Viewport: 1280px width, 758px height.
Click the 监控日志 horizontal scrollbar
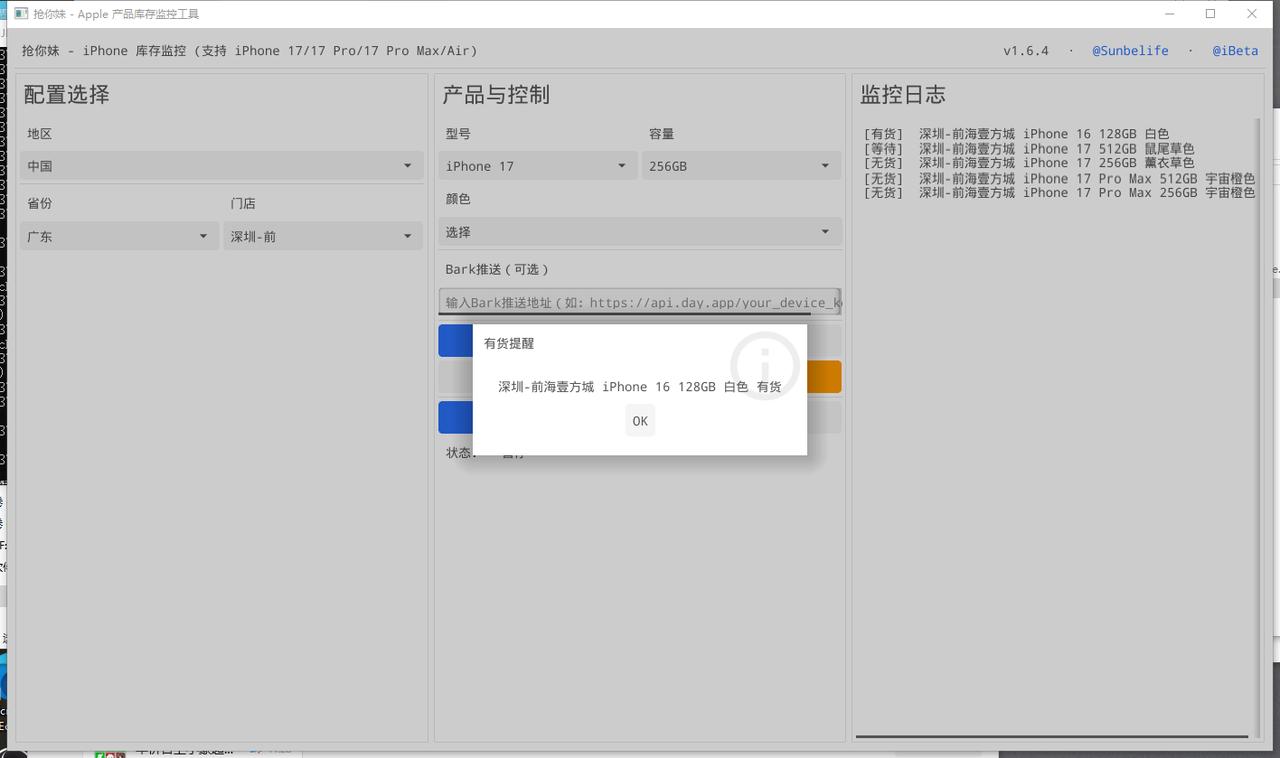pyautogui.click(x=1052, y=737)
